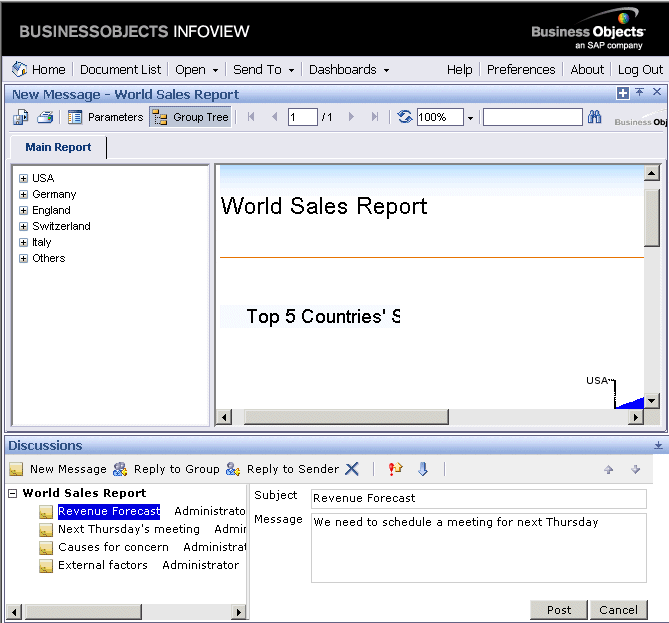Image resolution: width=669 pixels, height=623 pixels.
Task: Open the Dashboards menu
Action: pyautogui.click(x=349, y=70)
